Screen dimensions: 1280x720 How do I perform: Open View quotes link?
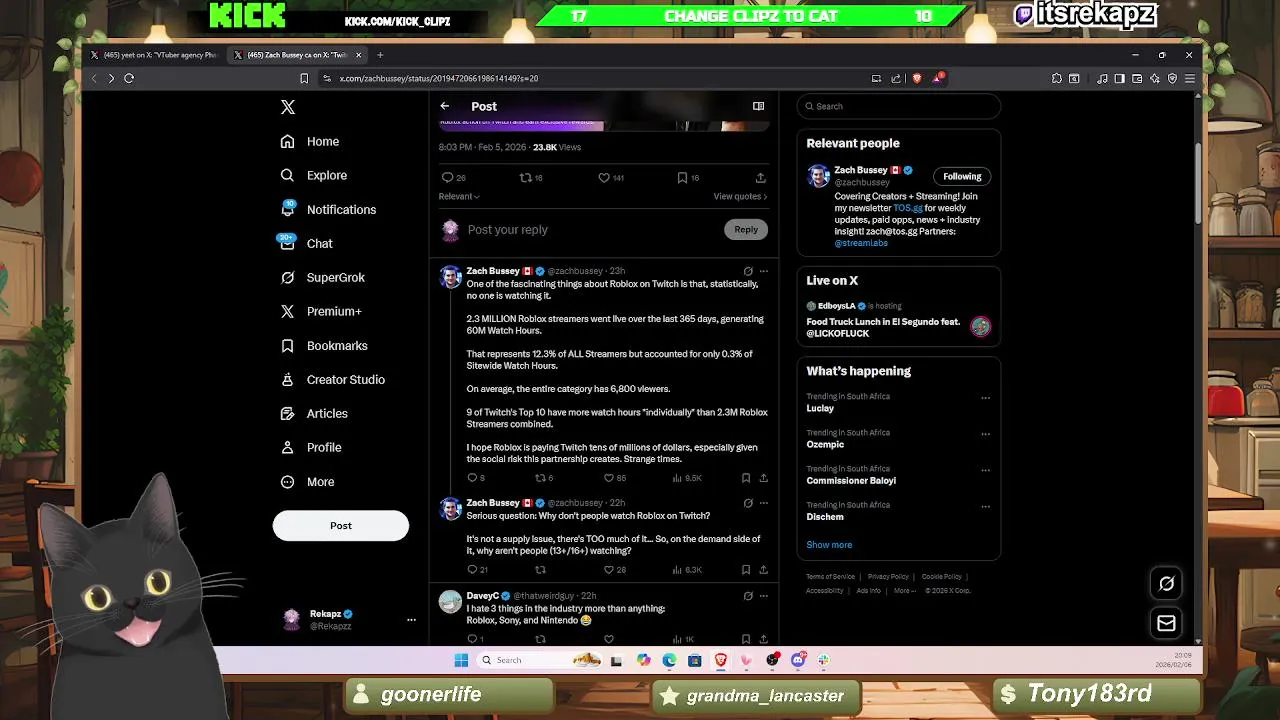pyautogui.click(x=740, y=197)
